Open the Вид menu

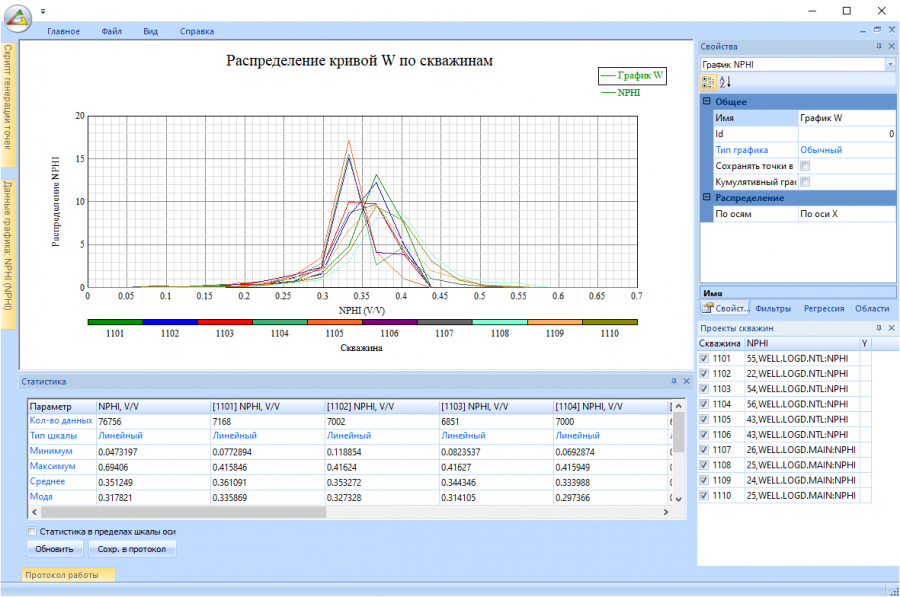pyautogui.click(x=150, y=31)
